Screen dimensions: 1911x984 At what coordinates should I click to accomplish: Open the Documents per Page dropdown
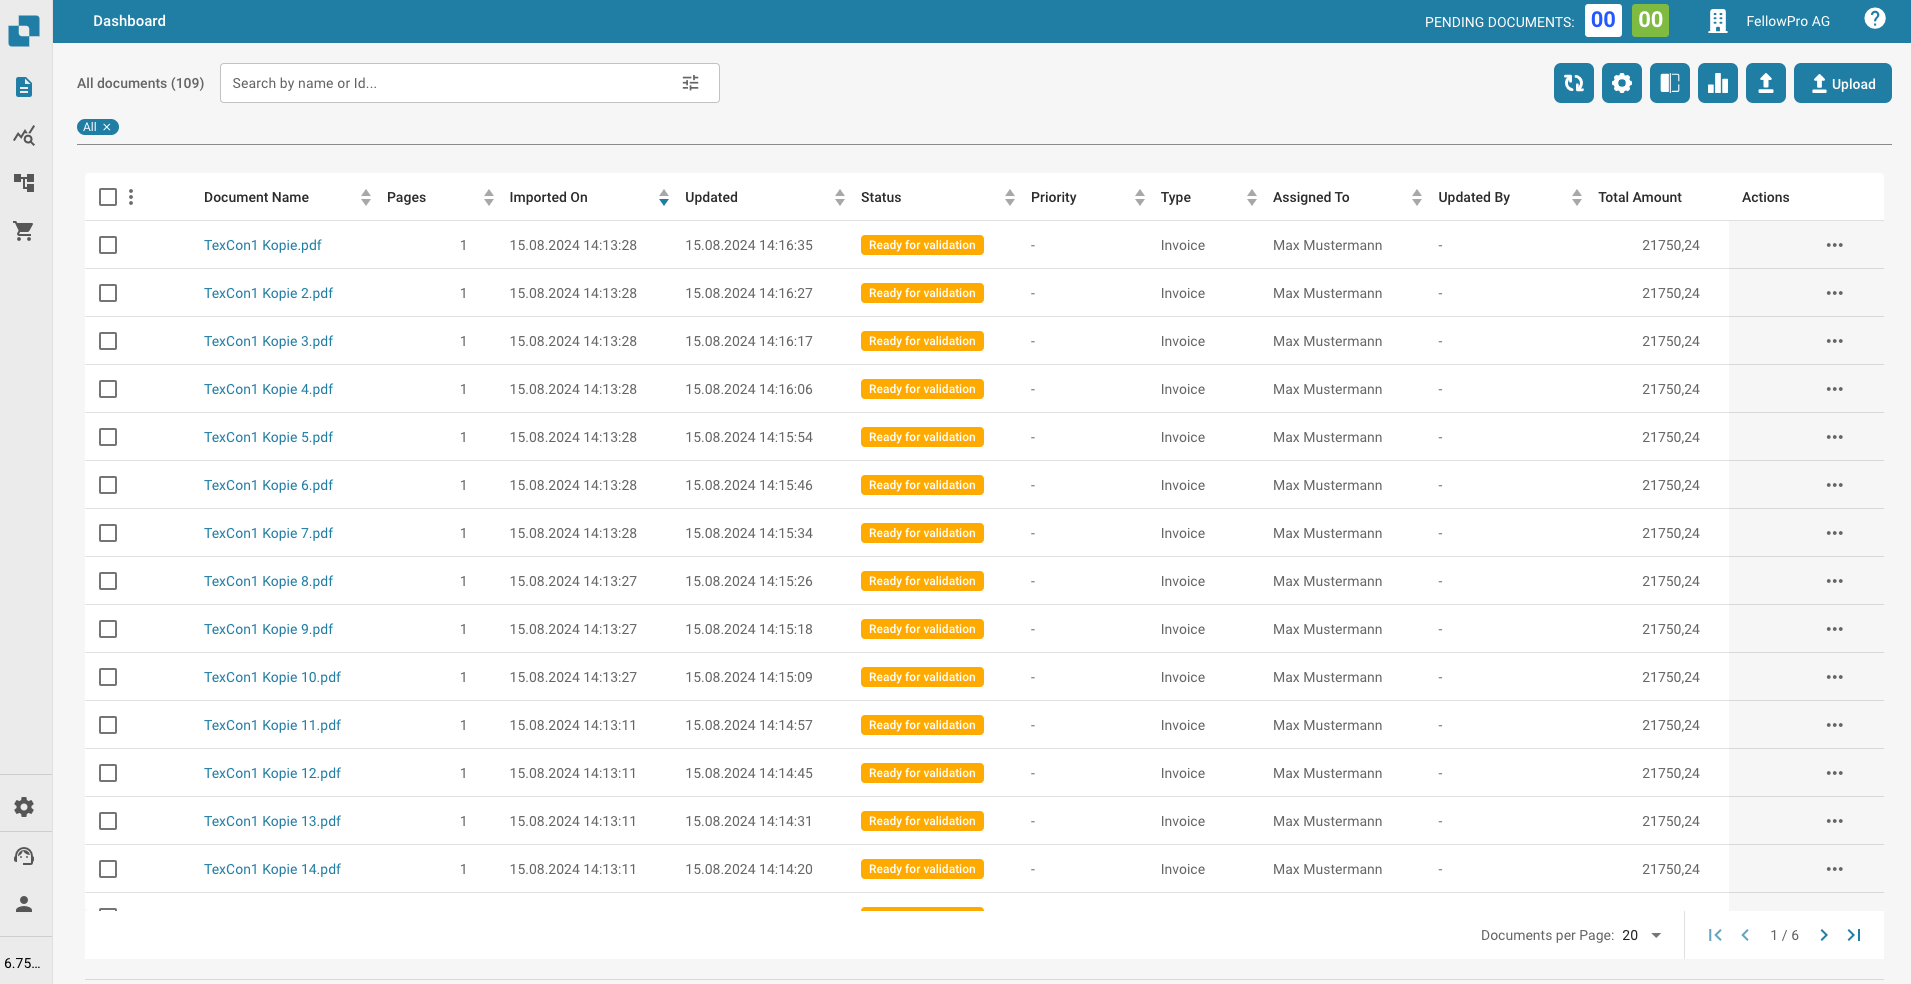(x=1641, y=935)
